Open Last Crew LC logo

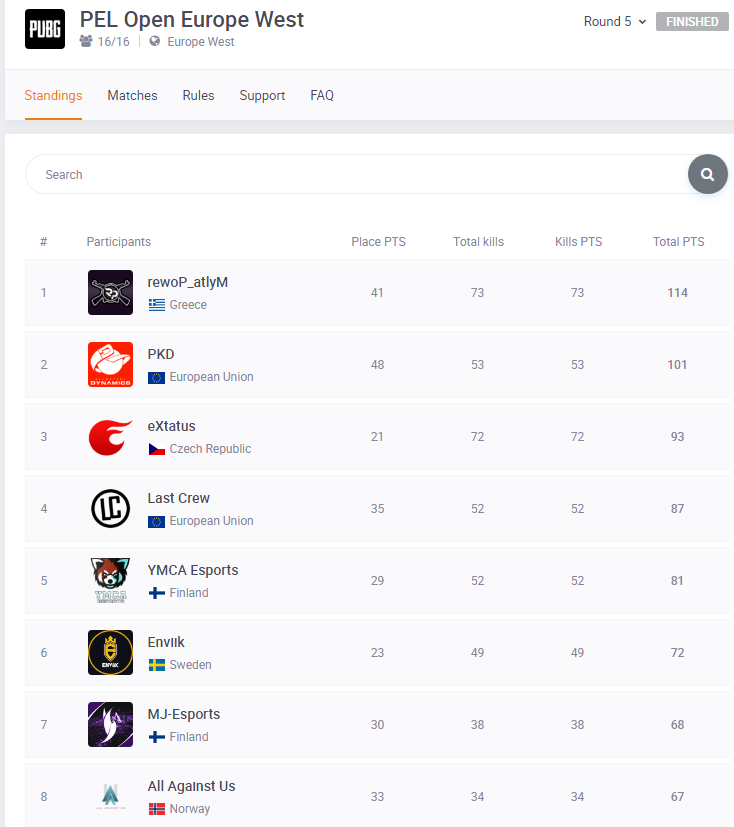(x=110, y=508)
